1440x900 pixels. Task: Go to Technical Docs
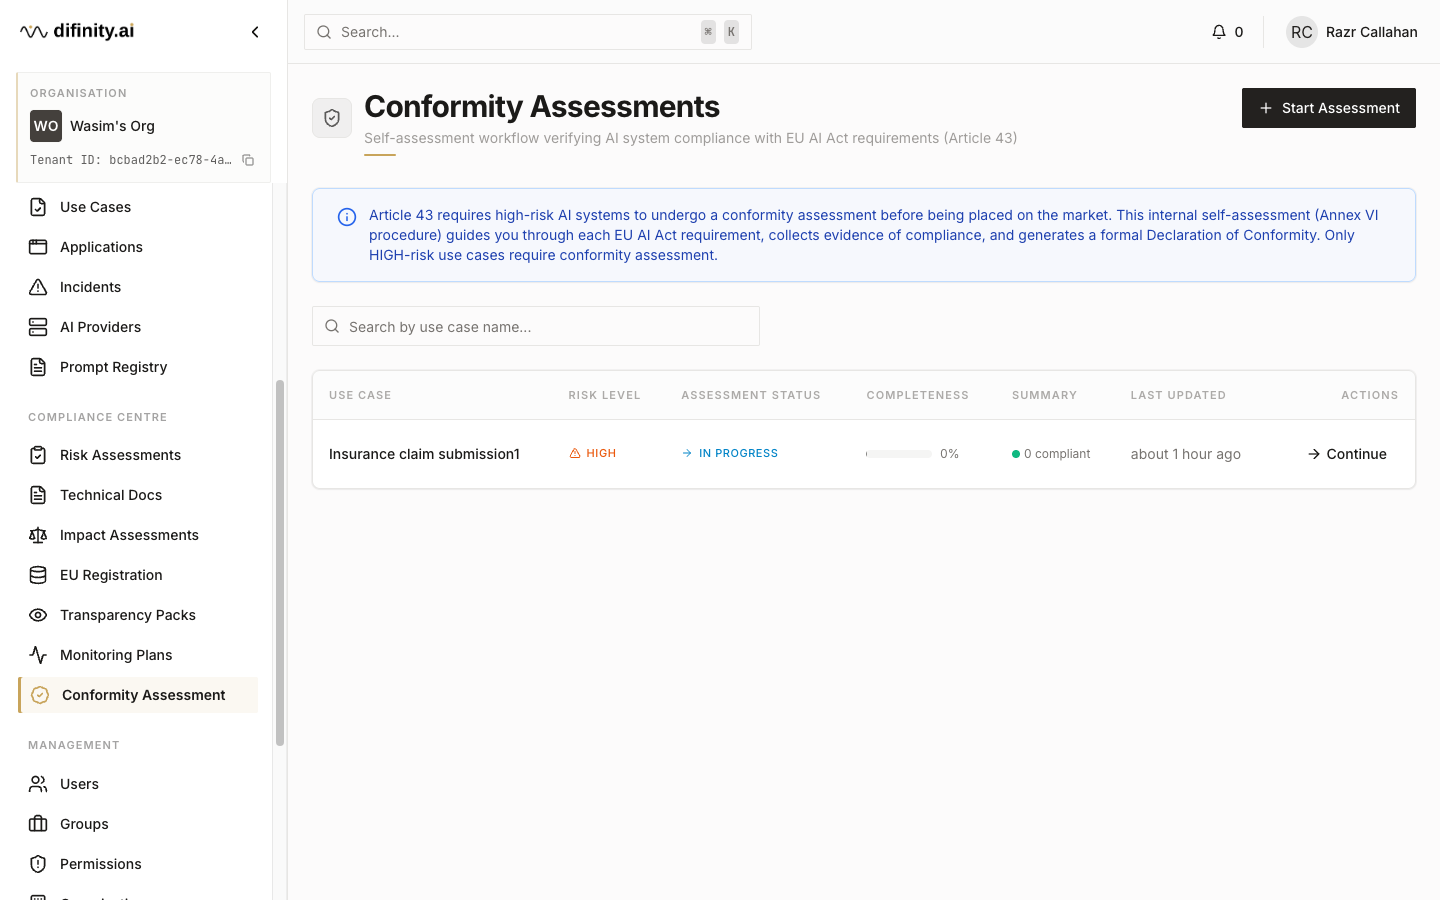point(138,495)
